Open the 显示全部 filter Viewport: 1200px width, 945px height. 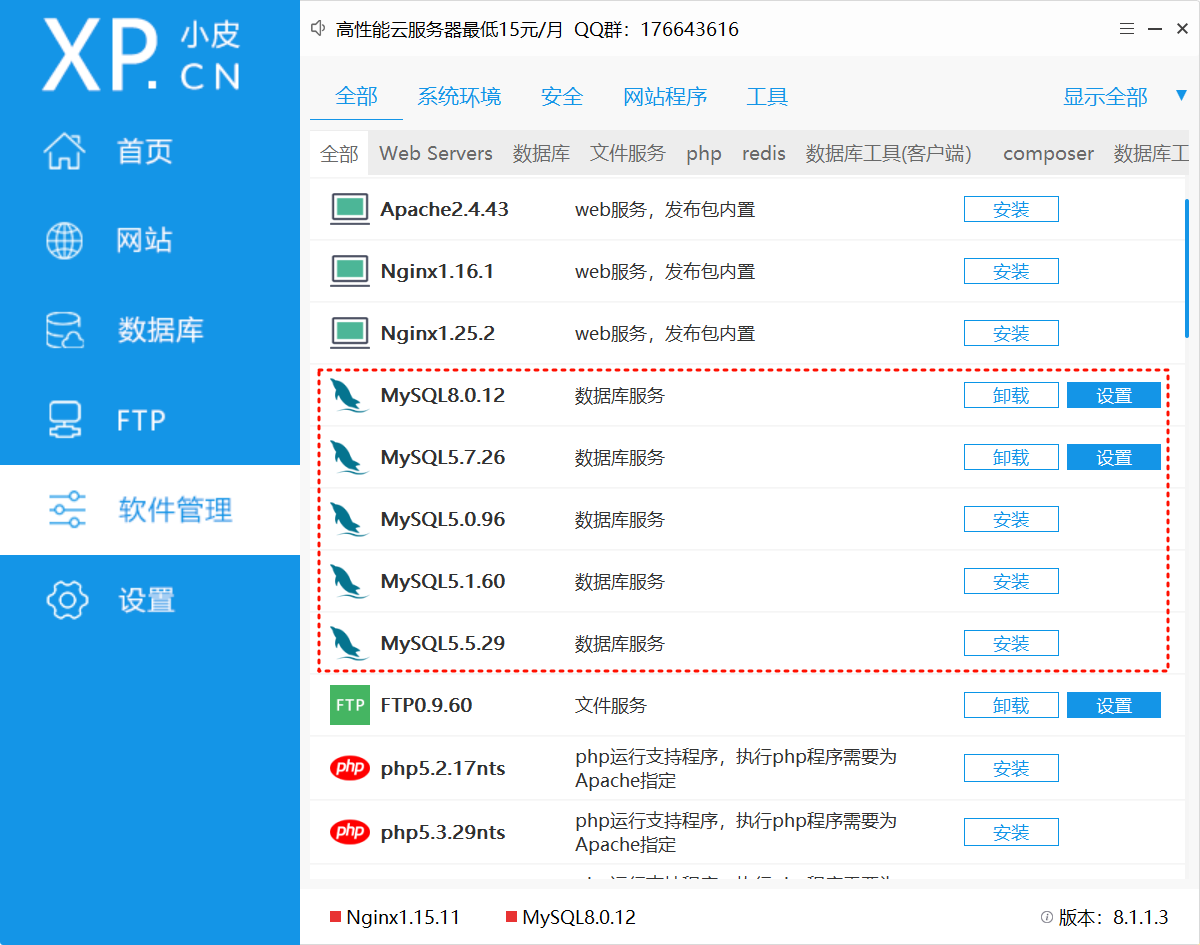(x=1105, y=97)
